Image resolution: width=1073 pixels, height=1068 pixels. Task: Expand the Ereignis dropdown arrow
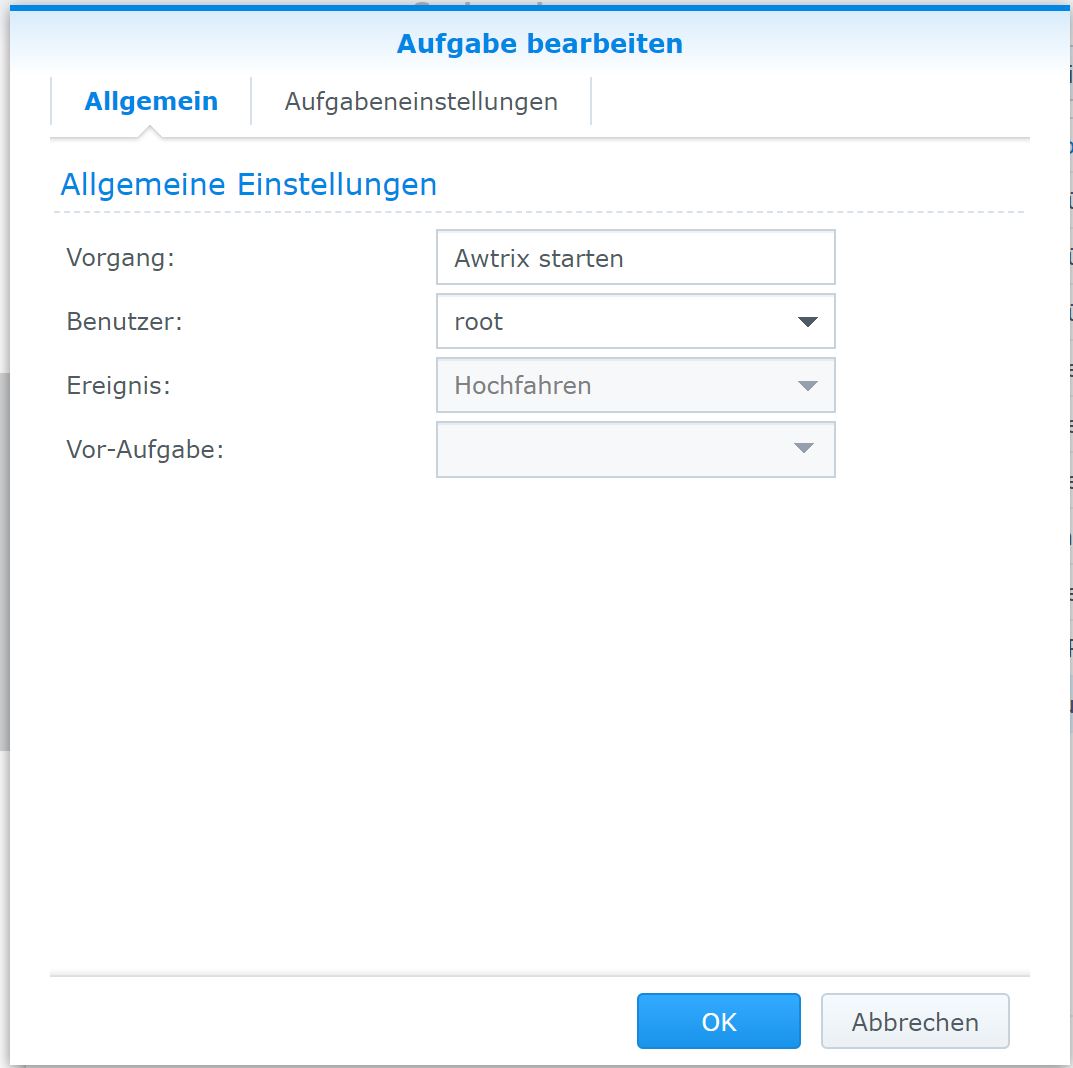click(x=807, y=386)
